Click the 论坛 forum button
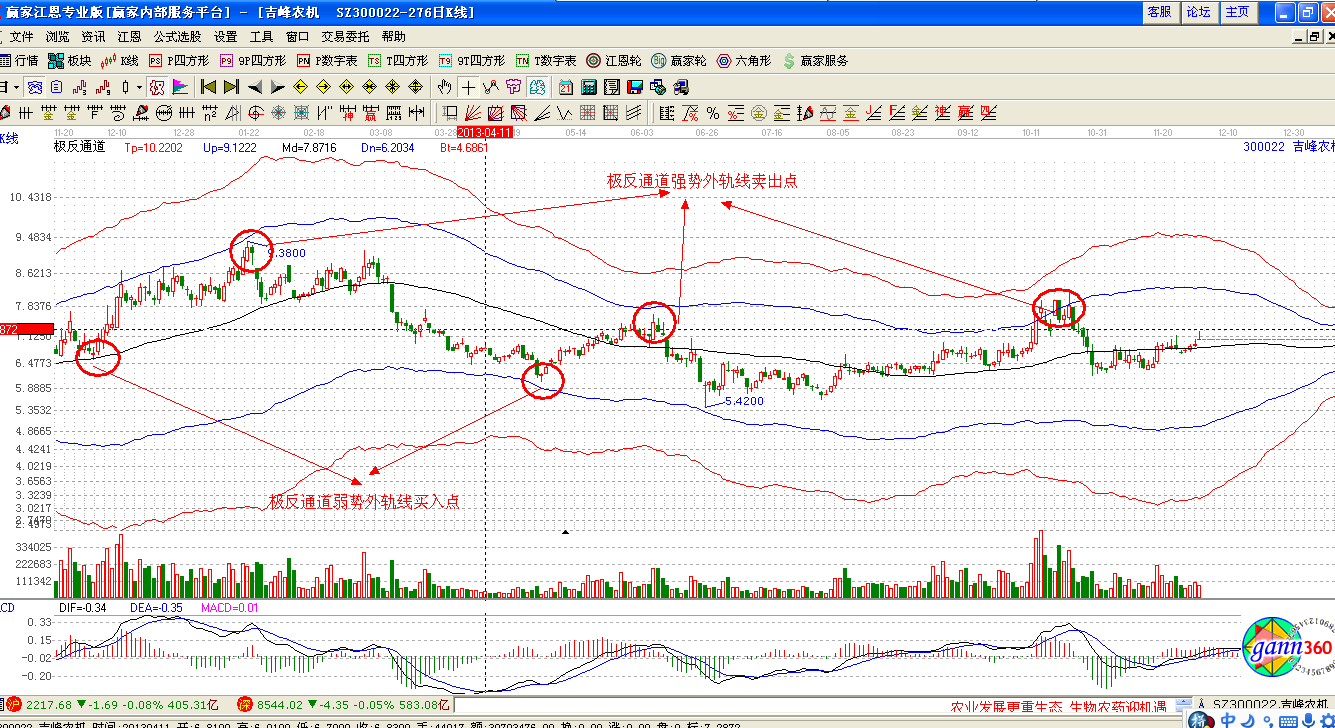The height and width of the screenshot is (728, 1335). coord(1198,12)
